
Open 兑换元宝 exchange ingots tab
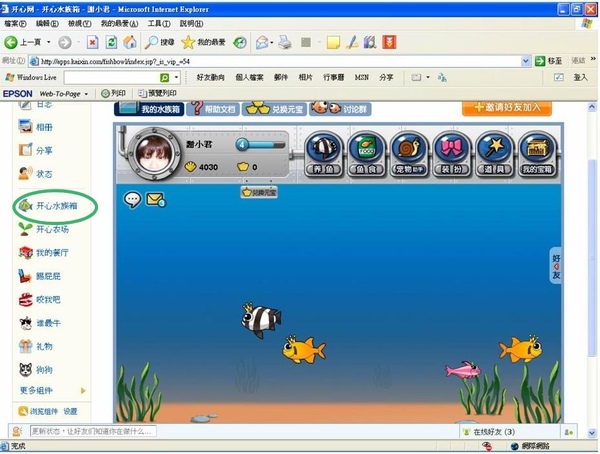click(274, 109)
